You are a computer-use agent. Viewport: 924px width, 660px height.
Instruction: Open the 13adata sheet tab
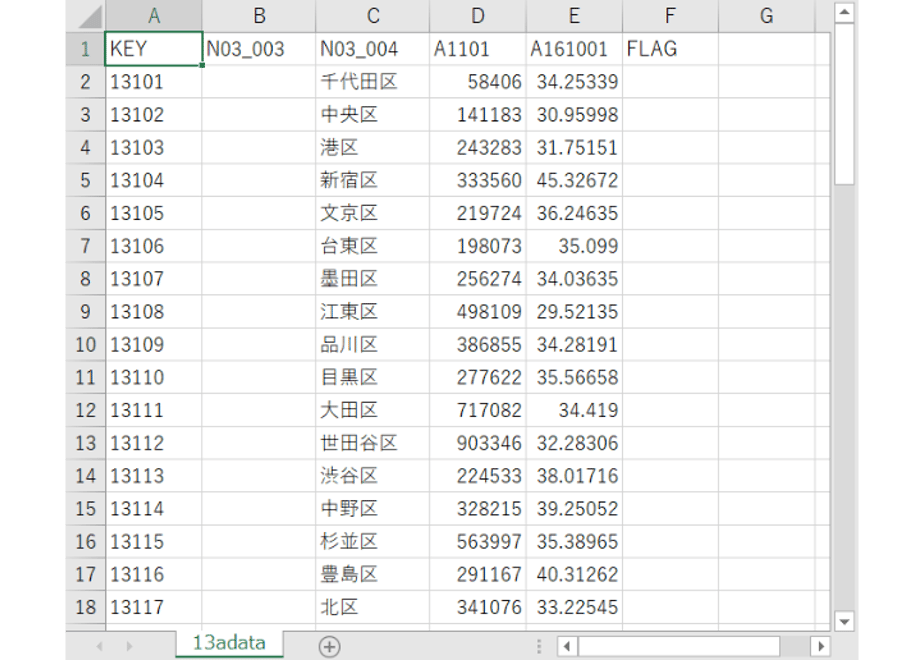point(229,643)
